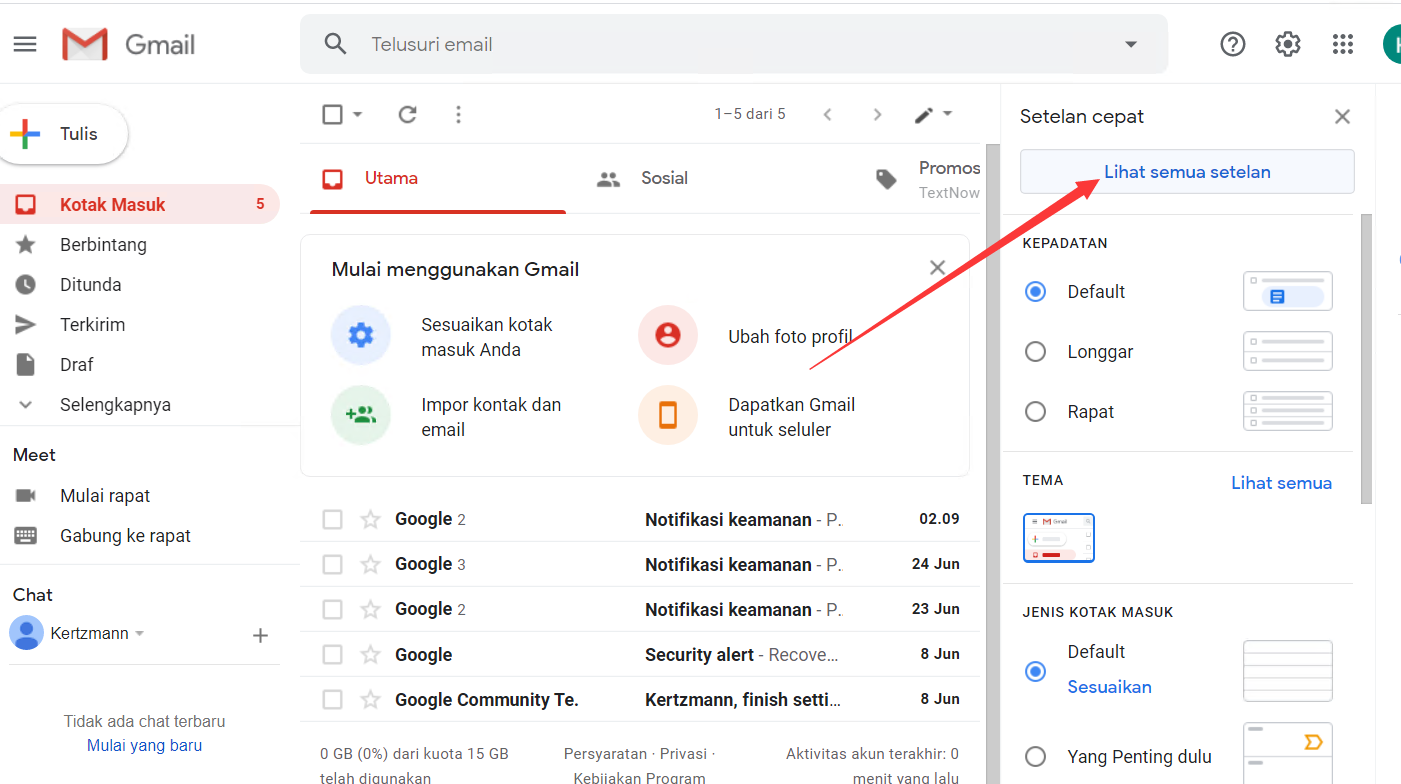Click the Sesuaikan kotak masuk gear icon
Image resolution: width=1401 pixels, height=784 pixels.
pos(361,335)
